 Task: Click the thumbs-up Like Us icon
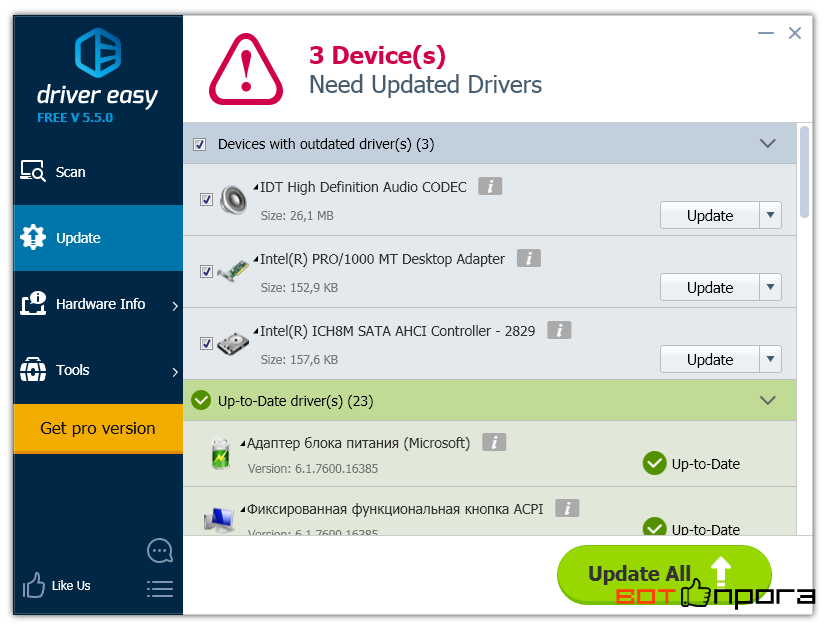point(34,585)
